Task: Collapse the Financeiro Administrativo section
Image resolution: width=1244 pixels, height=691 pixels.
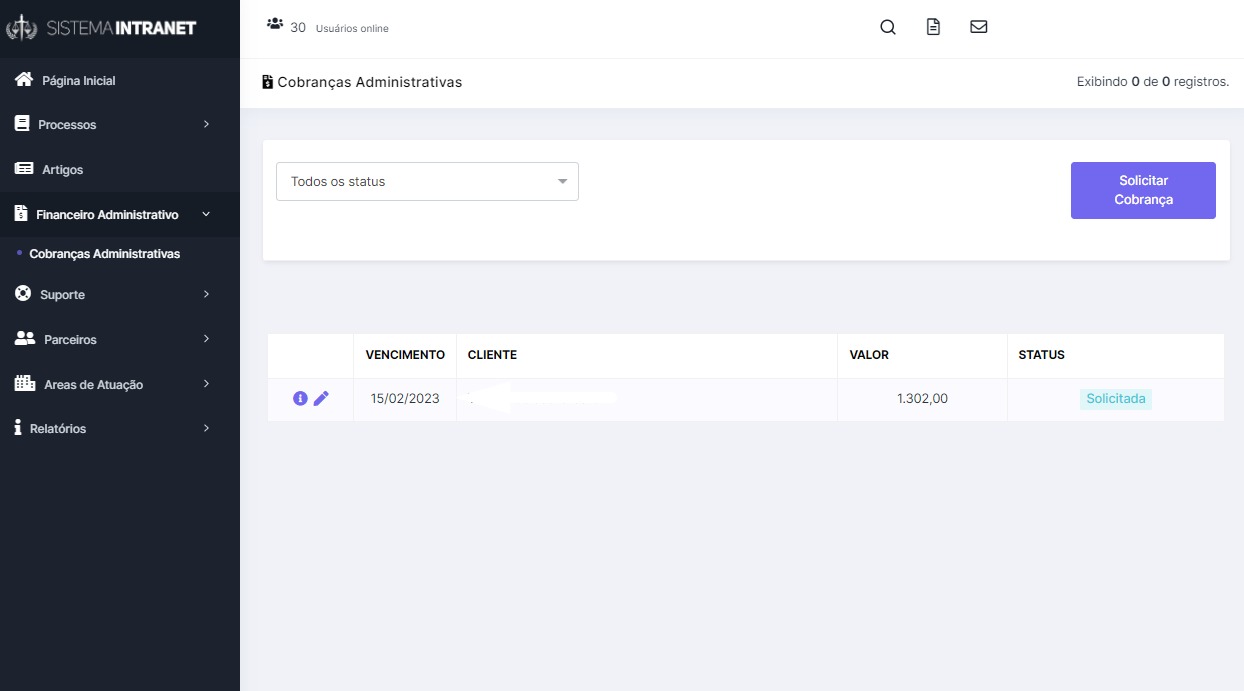Action: click(206, 214)
